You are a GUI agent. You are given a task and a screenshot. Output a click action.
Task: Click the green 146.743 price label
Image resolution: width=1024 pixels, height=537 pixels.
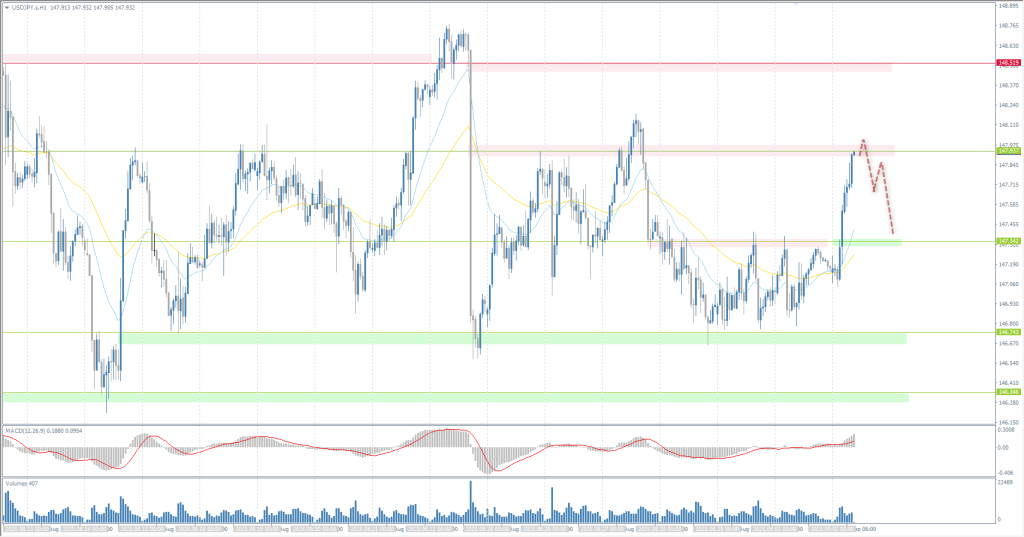click(1008, 332)
